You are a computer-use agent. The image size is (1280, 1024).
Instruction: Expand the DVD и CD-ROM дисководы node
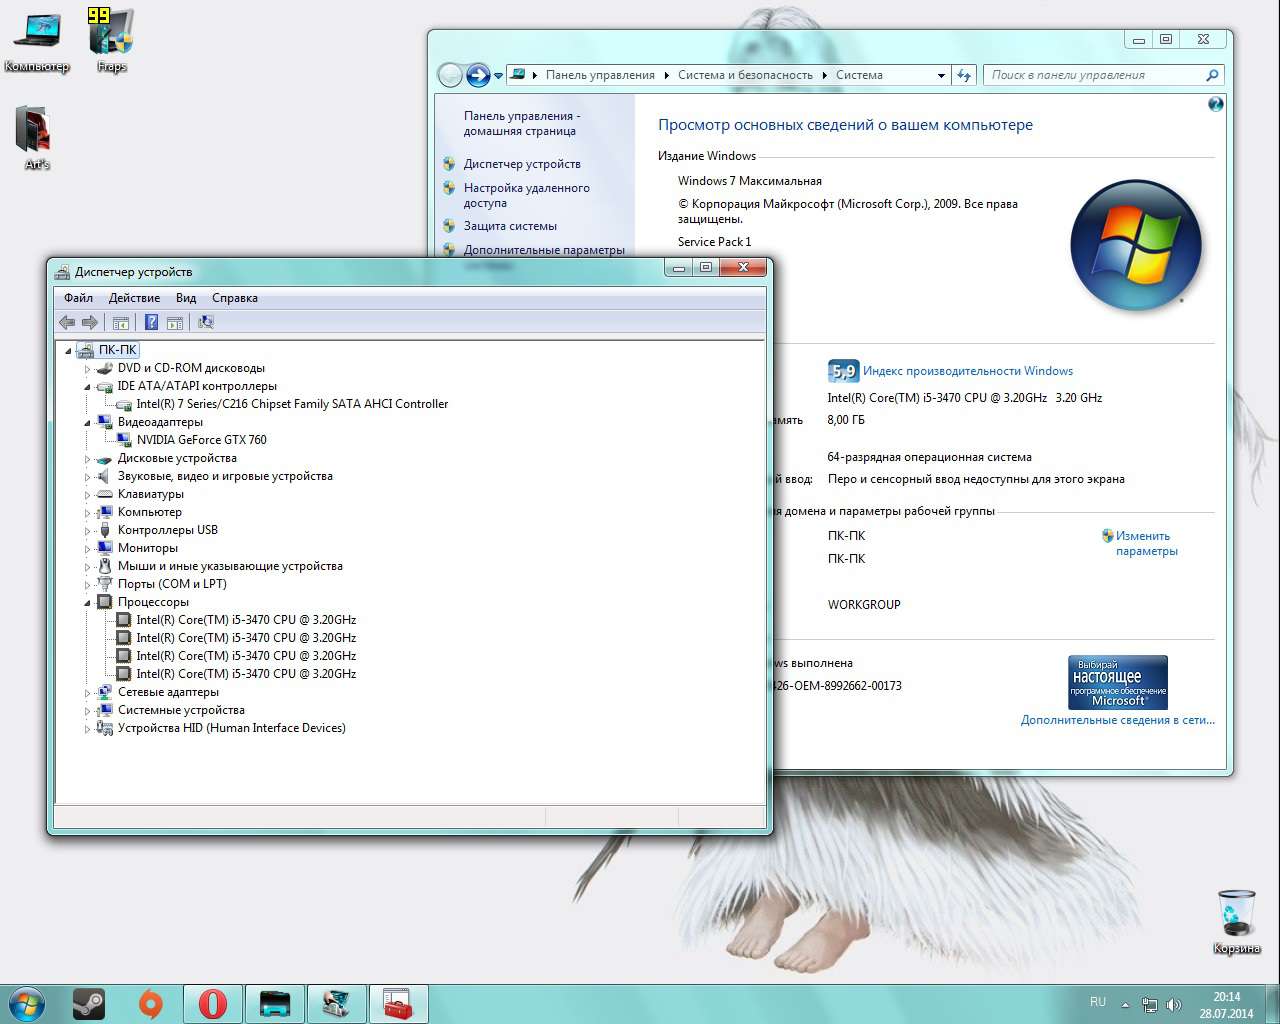(88, 369)
